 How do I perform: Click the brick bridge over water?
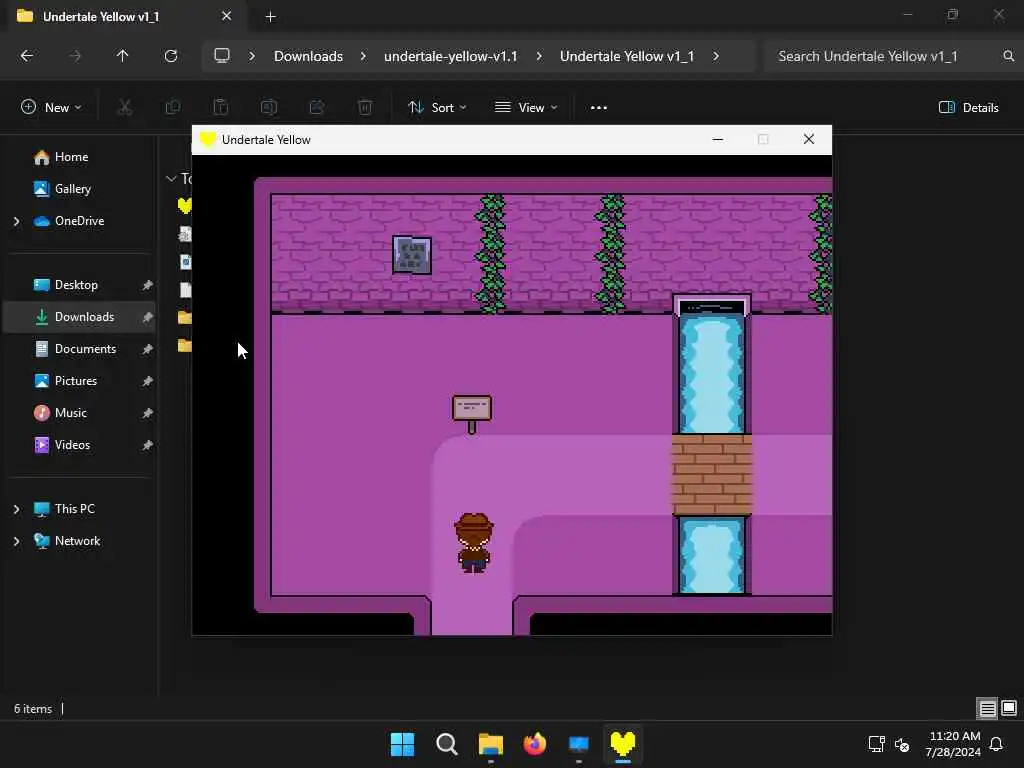coord(712,475)
